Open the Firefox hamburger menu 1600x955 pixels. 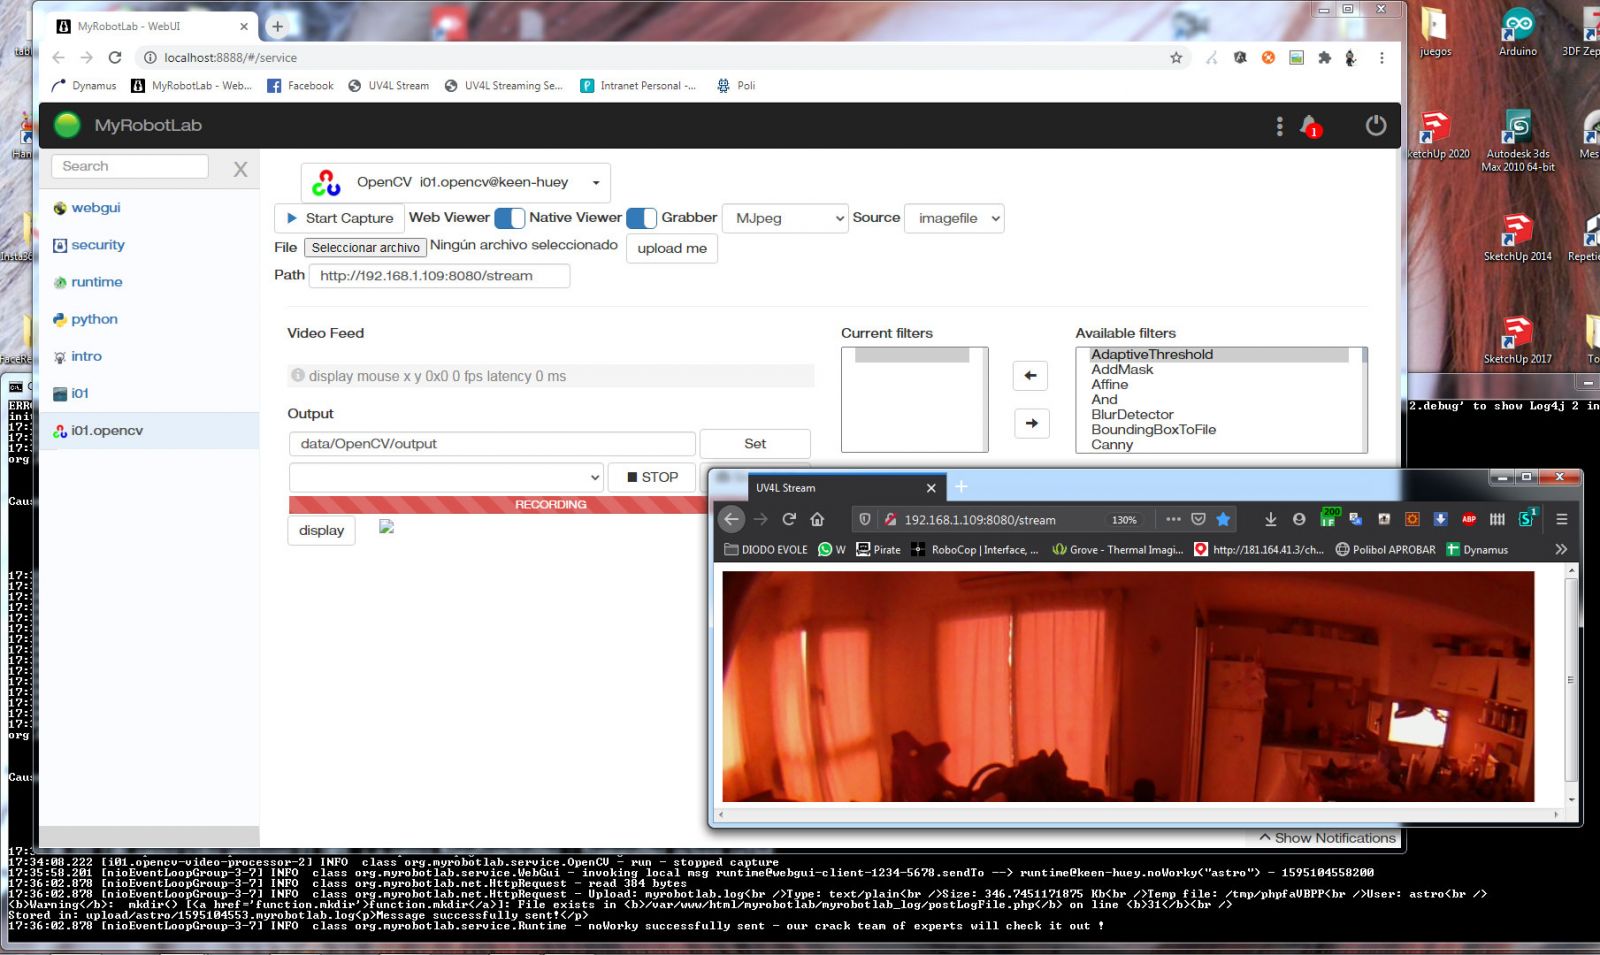coord(1561,519)
